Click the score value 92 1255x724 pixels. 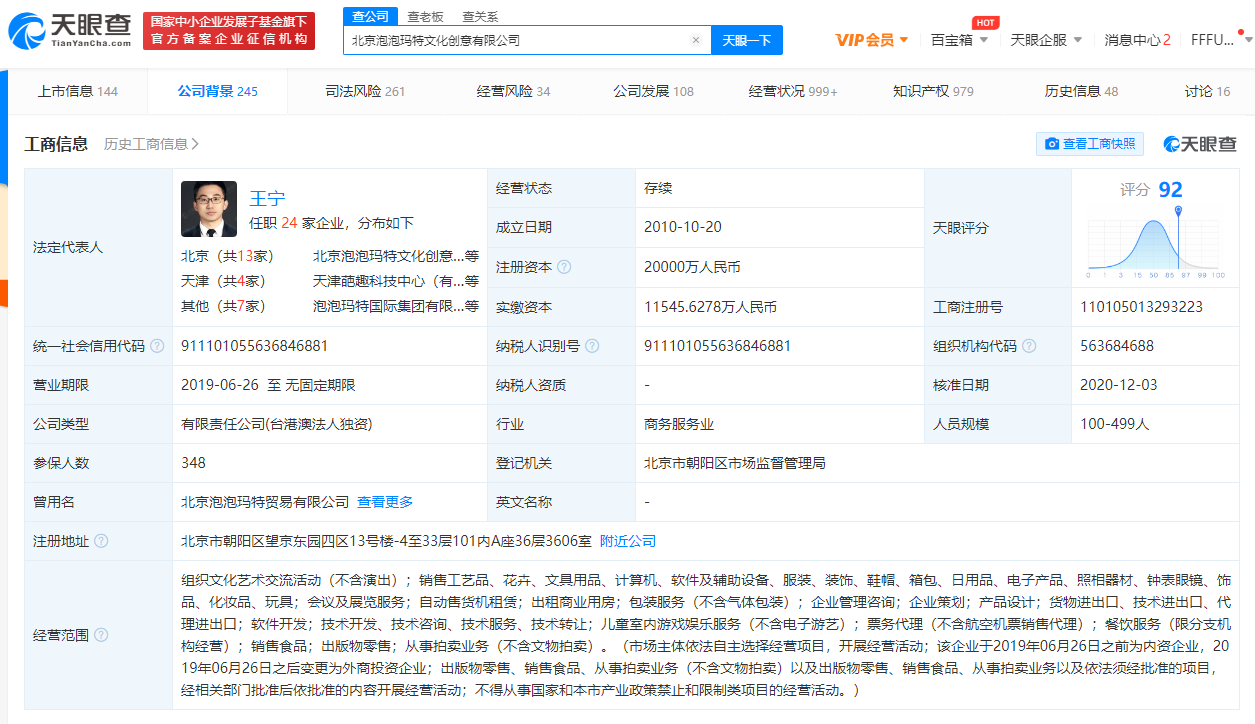pyautogui.click(x=1170, y=189)
